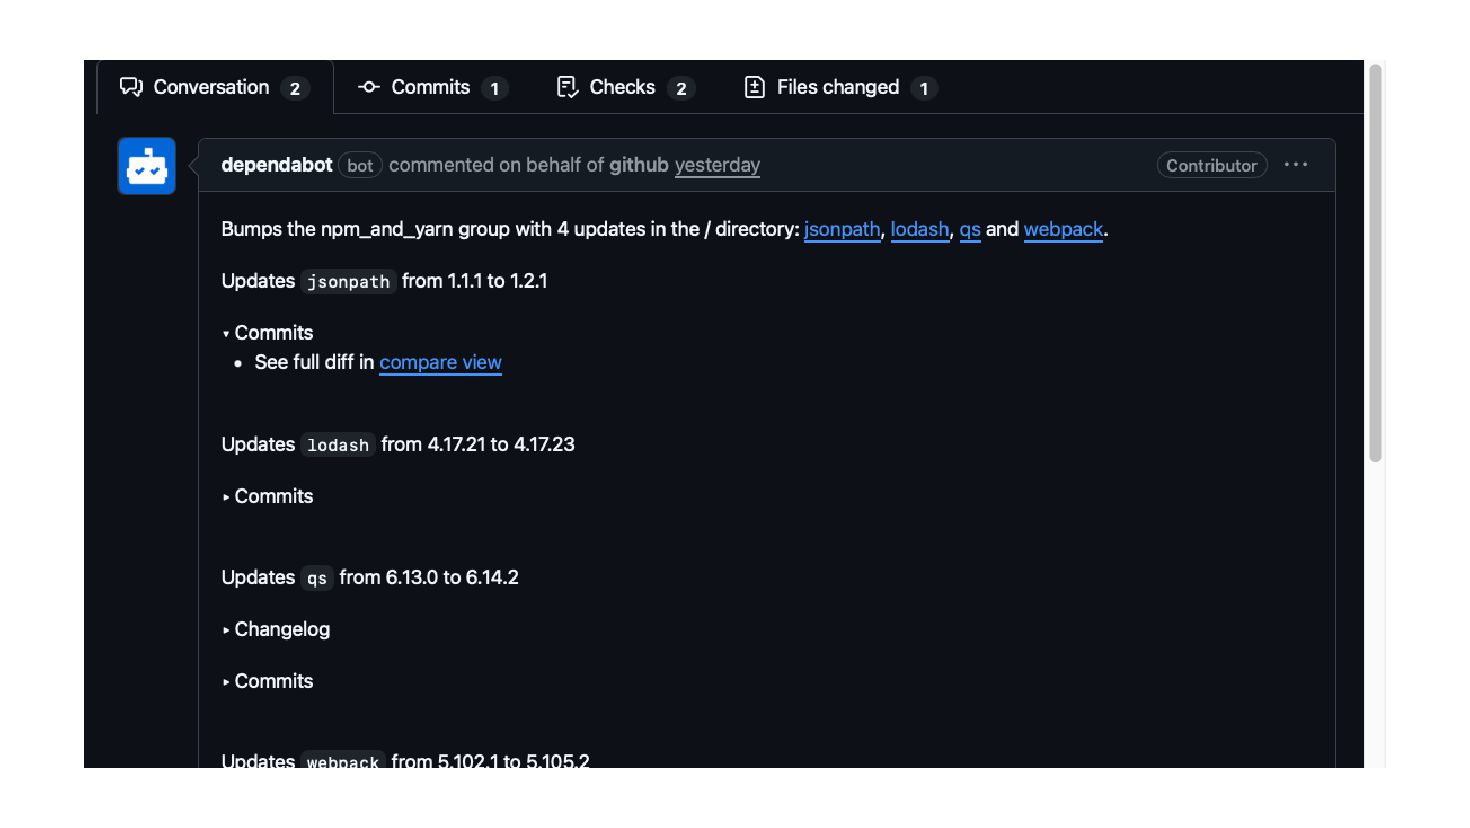Screen dimensions: 1470x828
Task: Click the Commits tab commit icon
Action: (369, 87)
